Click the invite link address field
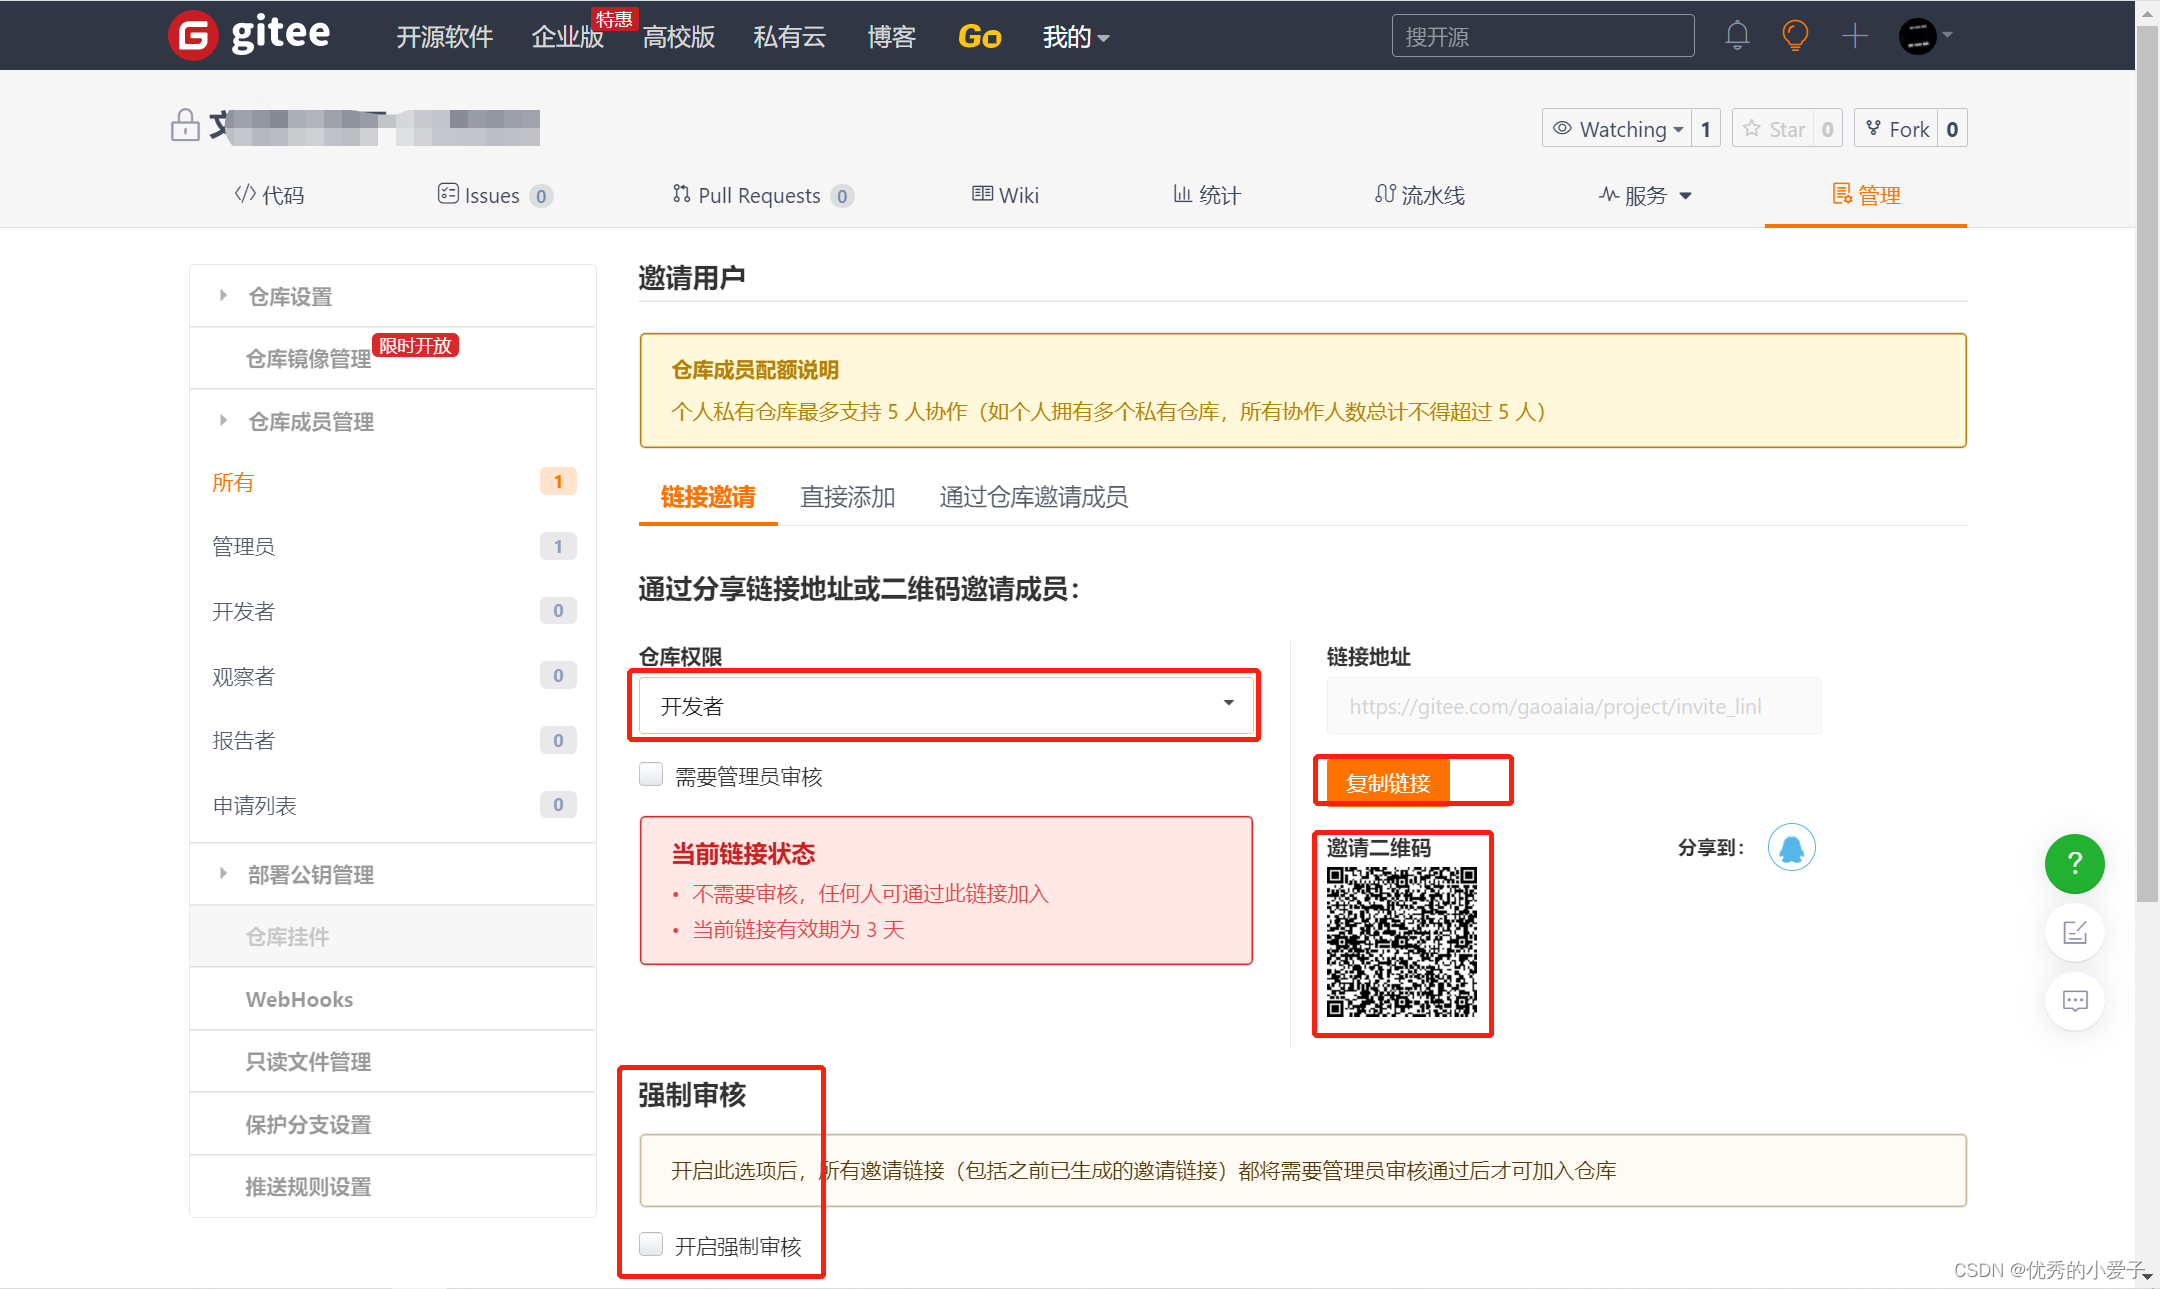Screen dimensions: 2160x1289 [x=1574, y=706]
